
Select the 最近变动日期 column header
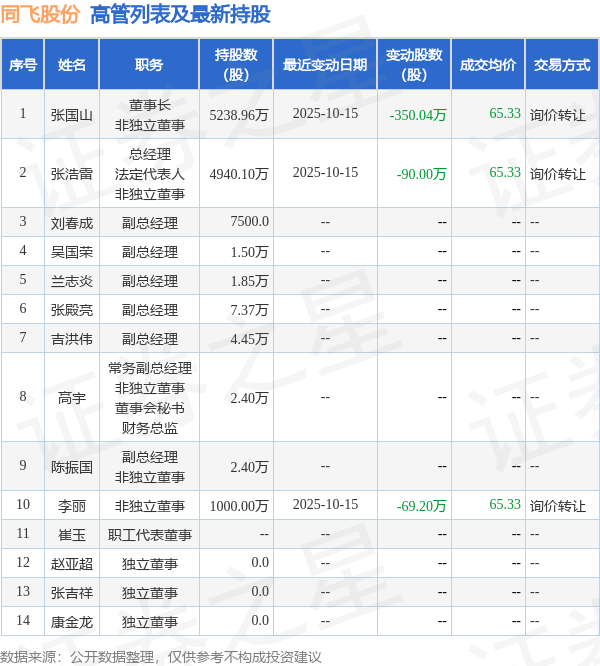[325, 65]
